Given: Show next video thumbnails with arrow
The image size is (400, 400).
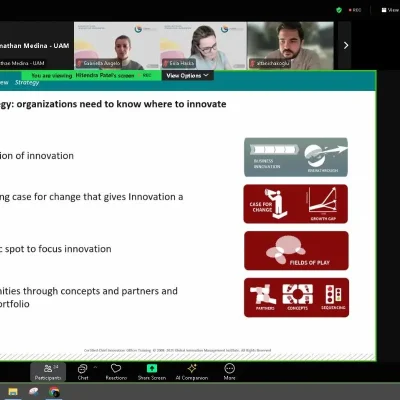Looking at the screenshot, I should (346, 45).
